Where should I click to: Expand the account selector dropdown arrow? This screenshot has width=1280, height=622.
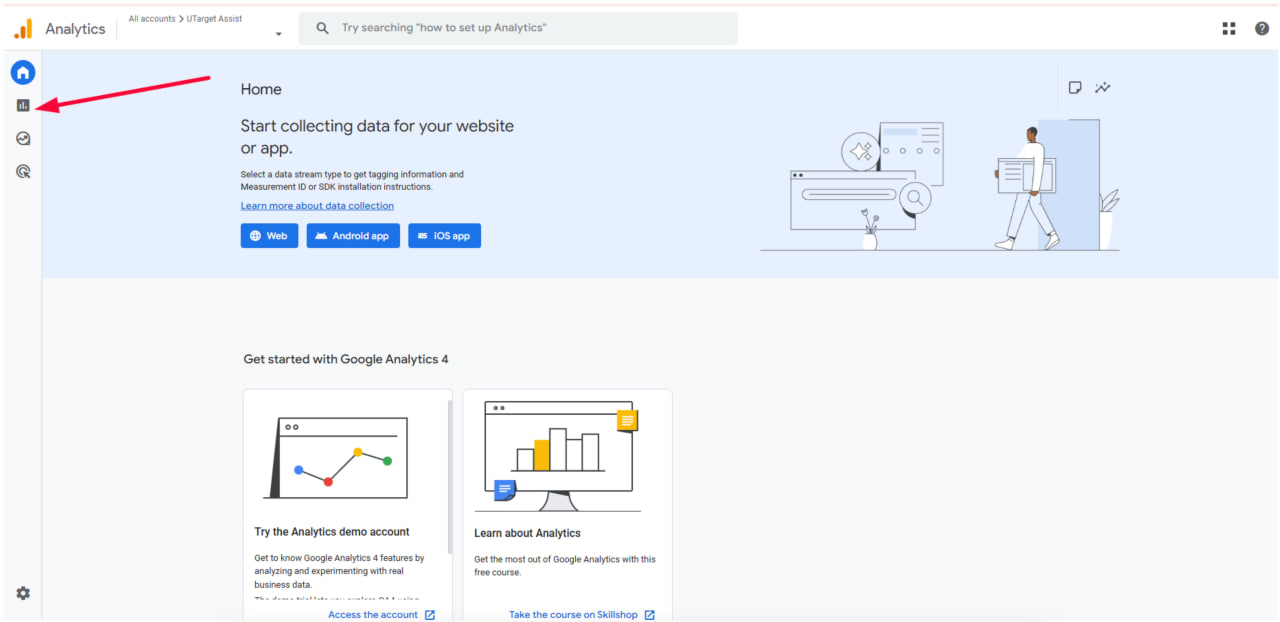coord(278,34)
